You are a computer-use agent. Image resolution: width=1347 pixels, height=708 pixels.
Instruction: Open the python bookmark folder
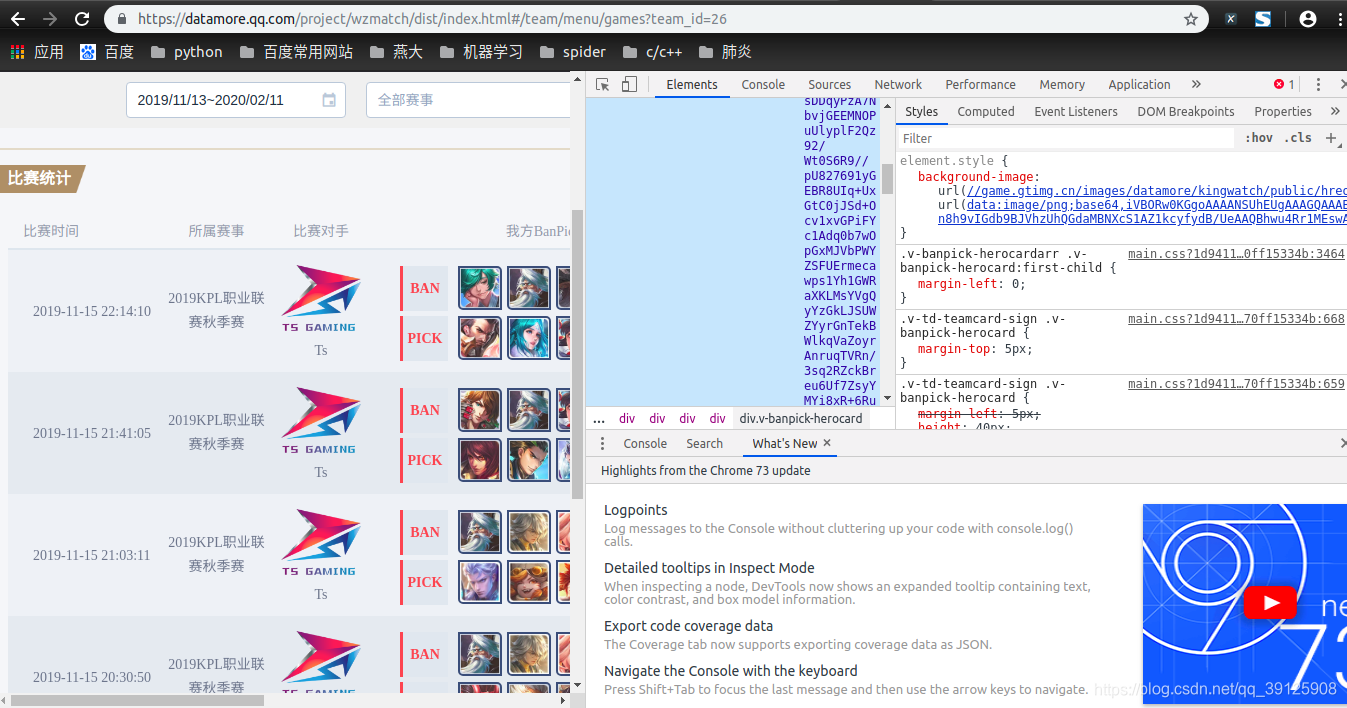(x=186, y=52)
